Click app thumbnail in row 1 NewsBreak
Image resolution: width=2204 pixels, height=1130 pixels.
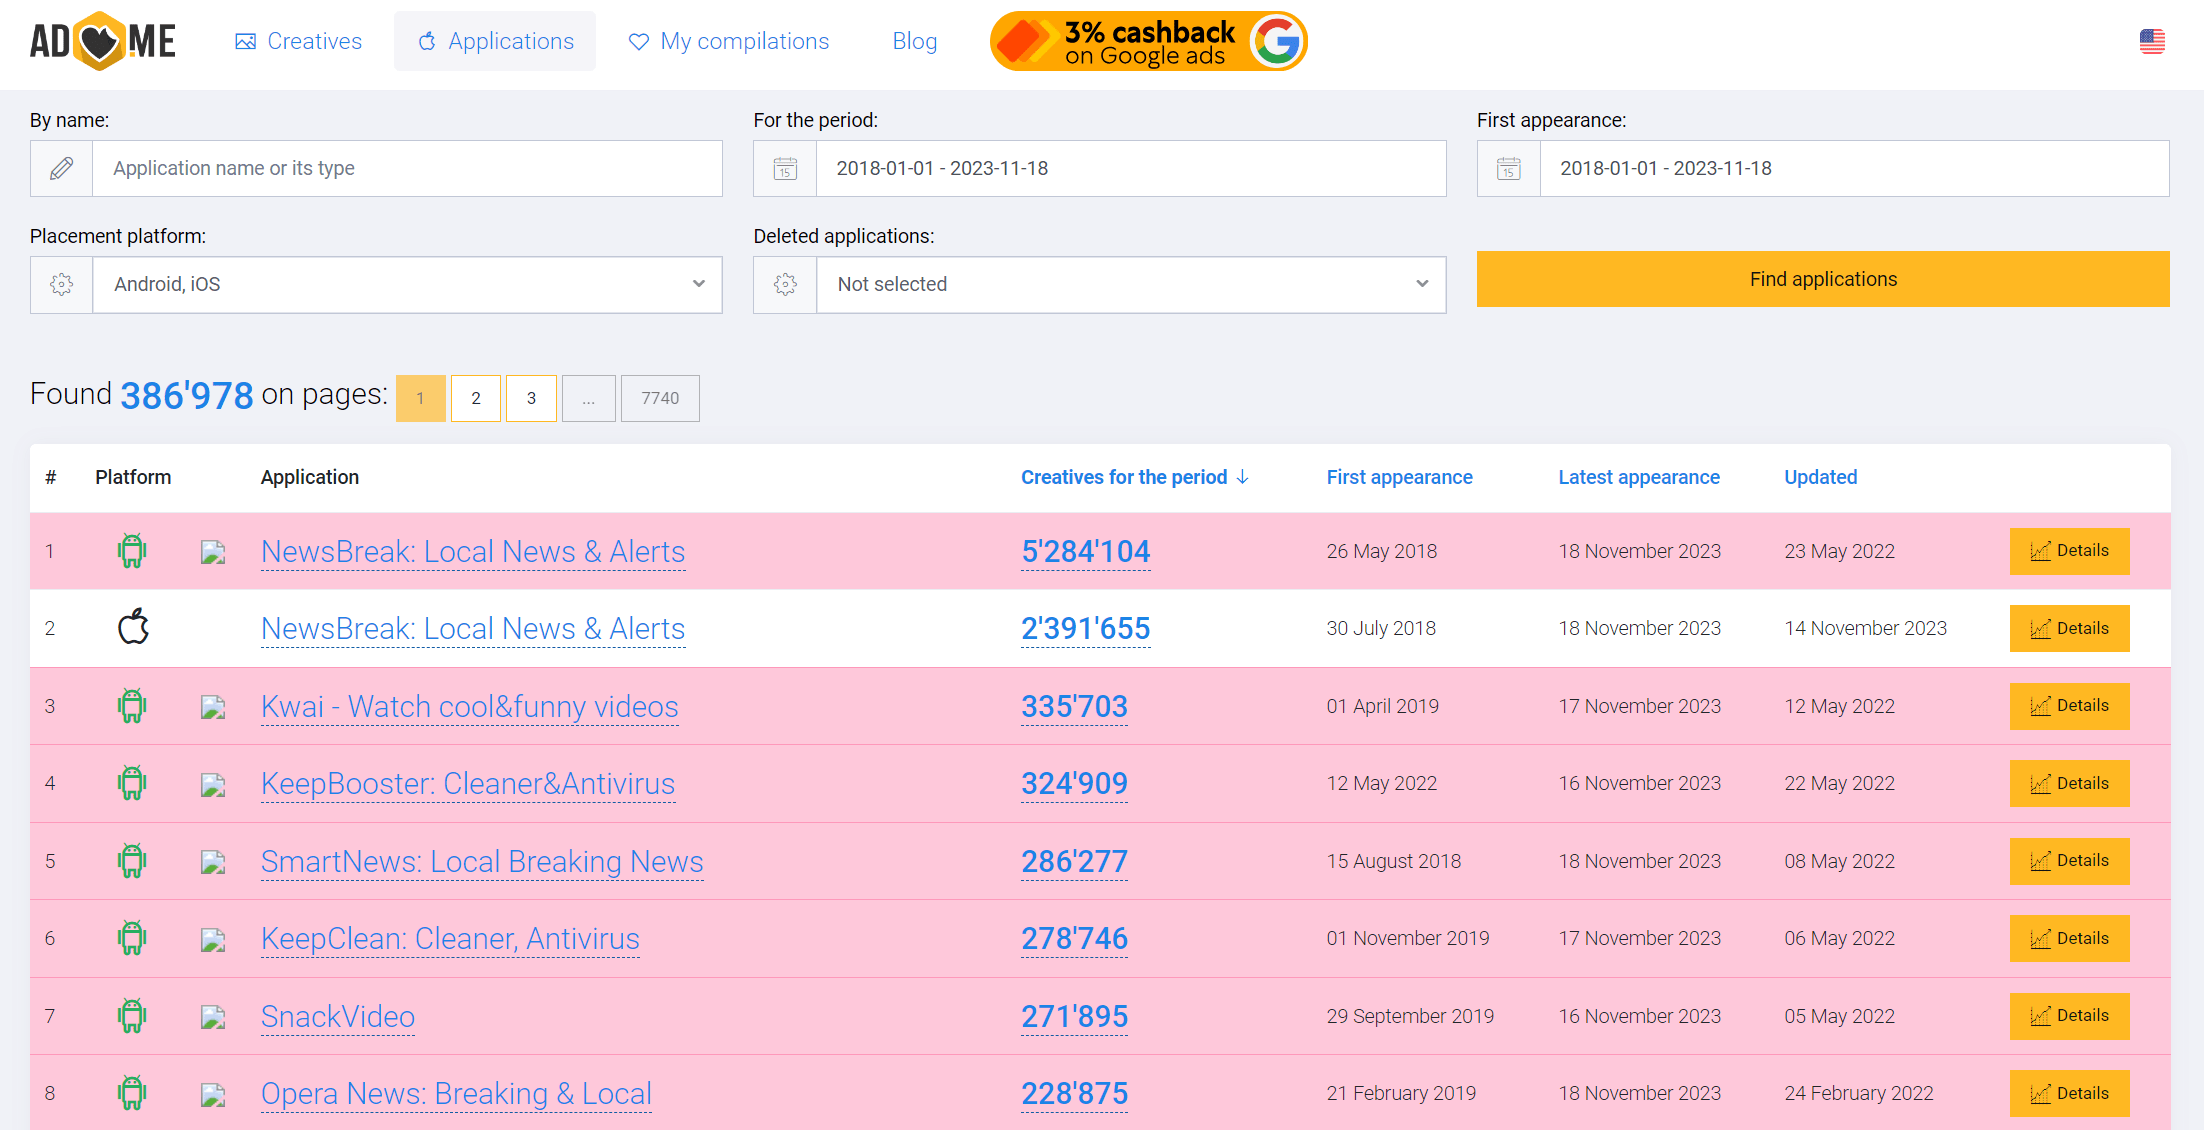[212, 552]
